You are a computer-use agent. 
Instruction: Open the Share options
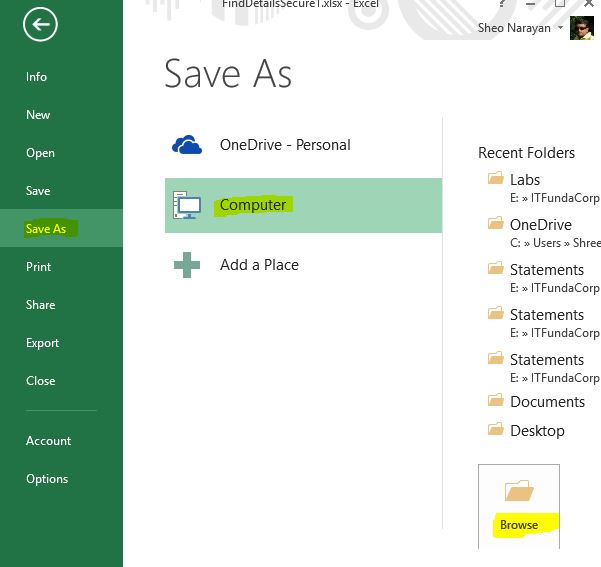(40, 304)
